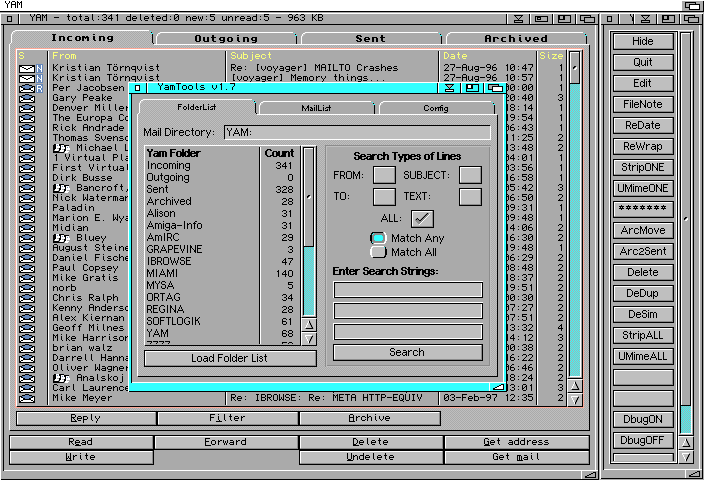Switch to Outgoing folder tab
This screenshot has height=480, width=704.
(x=226, y=39)
